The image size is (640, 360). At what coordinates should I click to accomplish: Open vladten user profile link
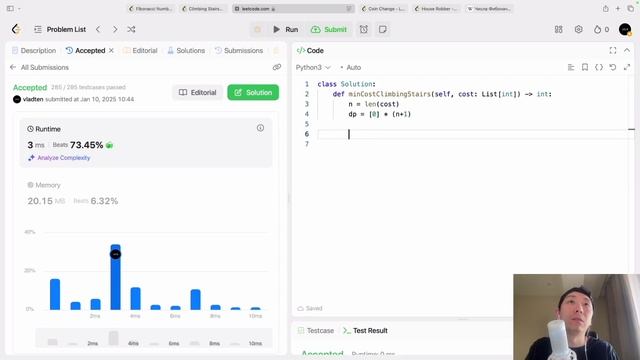(33, 99)
